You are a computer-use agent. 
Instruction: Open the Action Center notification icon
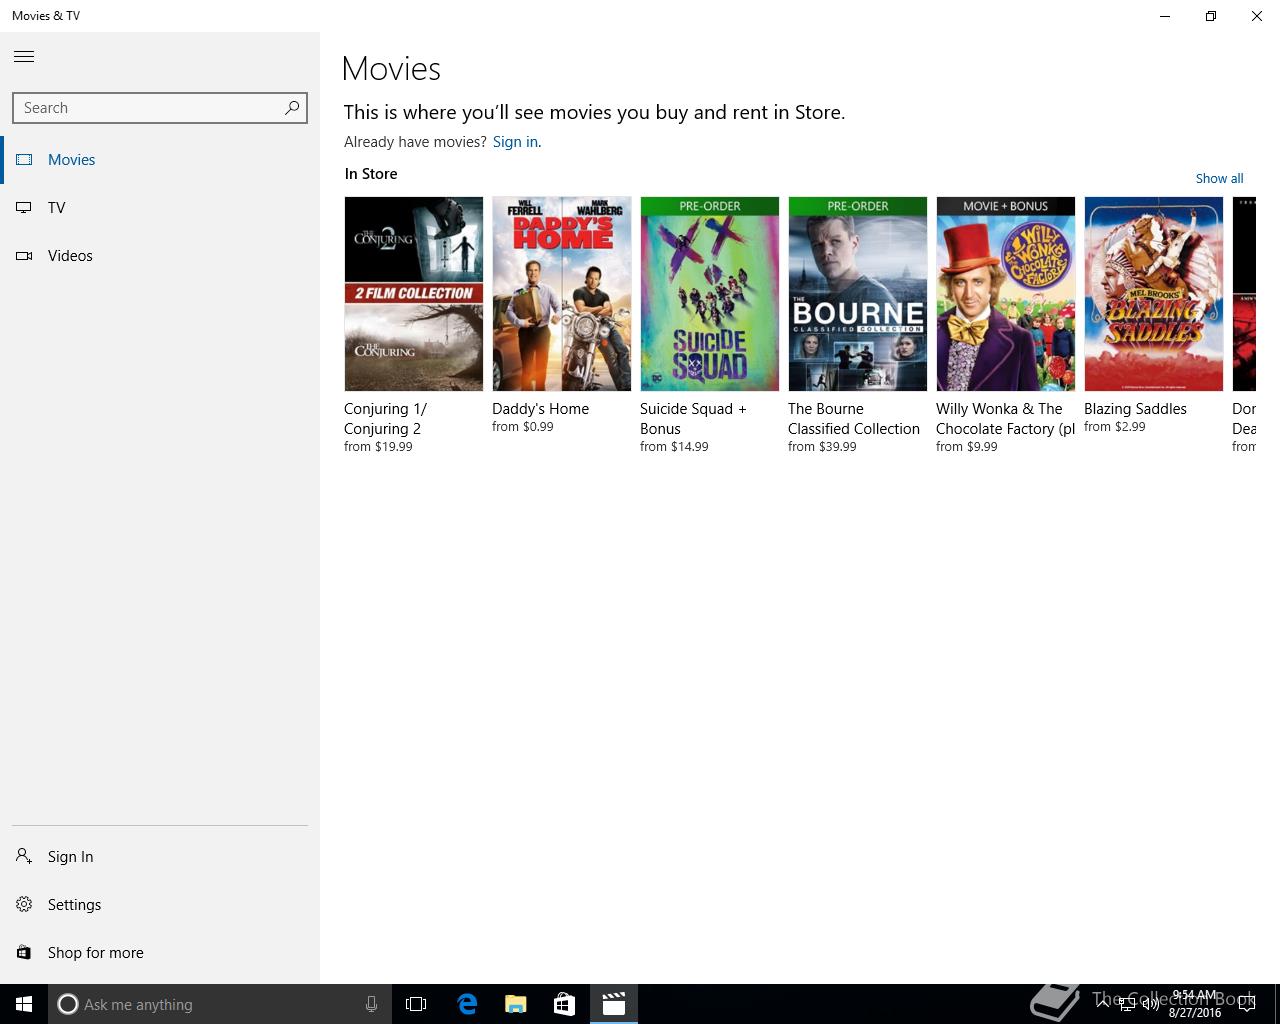(1247, 1004)
